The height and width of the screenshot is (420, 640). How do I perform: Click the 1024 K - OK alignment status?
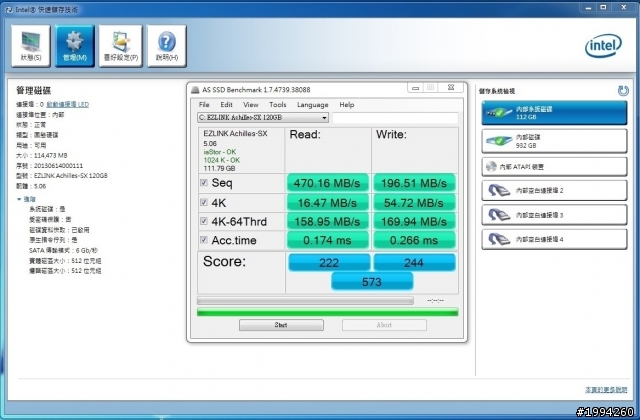222,160
